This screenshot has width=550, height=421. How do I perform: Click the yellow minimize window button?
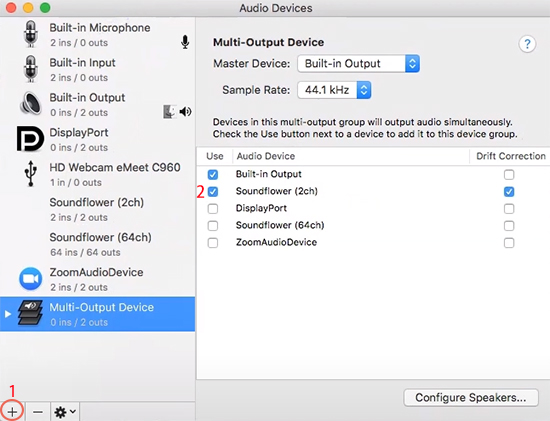28,7
